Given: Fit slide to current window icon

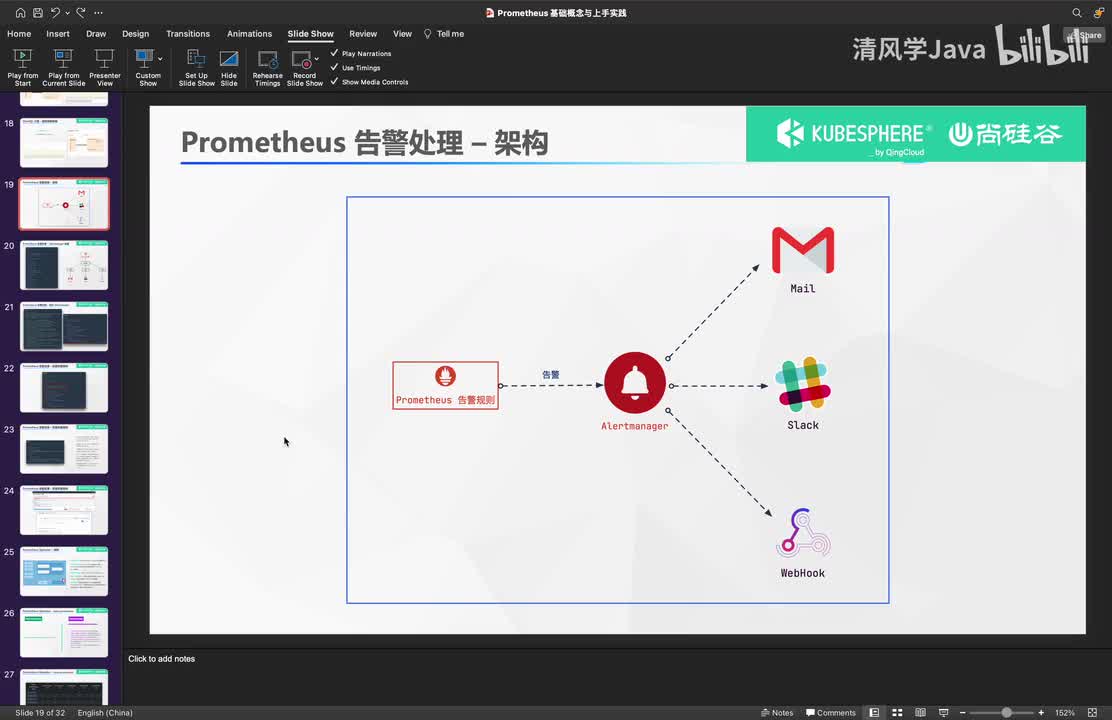Looking at the screenshot, I should click(x=1092, y=713).
